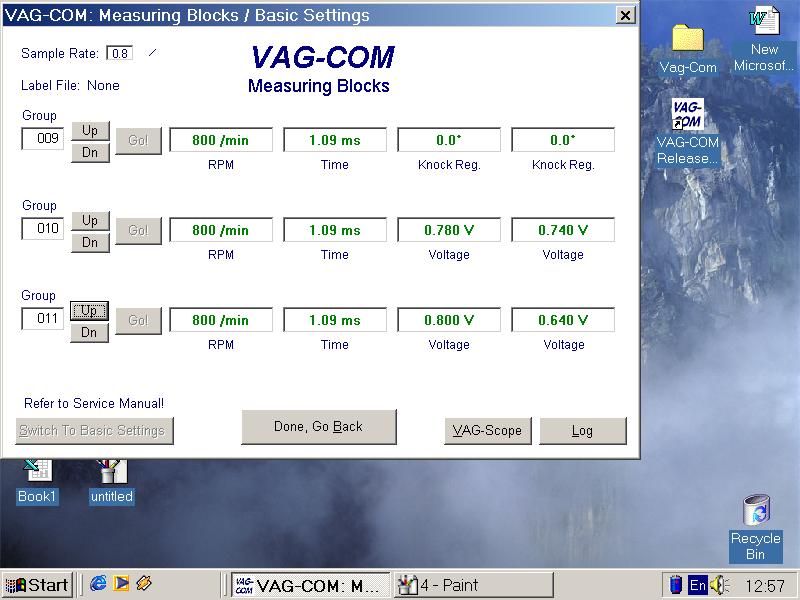Click the third quick launch icon
This screenshot has height=600, width=800.
pyautogui.click(x=144, y=583)
